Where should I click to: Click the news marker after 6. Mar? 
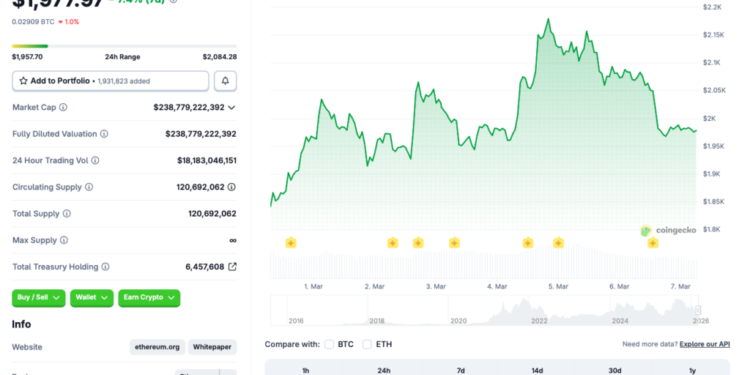[653, 243]
